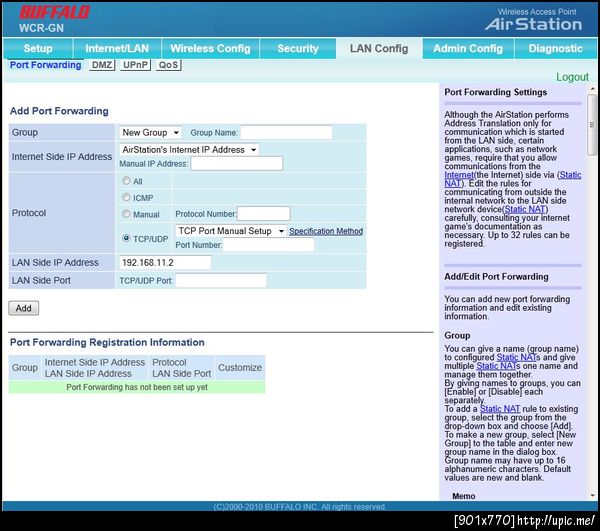
Task: Click the Manual IP Address field
Action: 236,164
